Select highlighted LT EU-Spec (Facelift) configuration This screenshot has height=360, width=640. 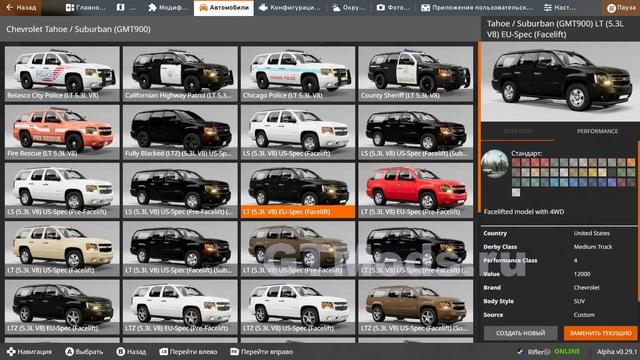(x=298, y=191)
